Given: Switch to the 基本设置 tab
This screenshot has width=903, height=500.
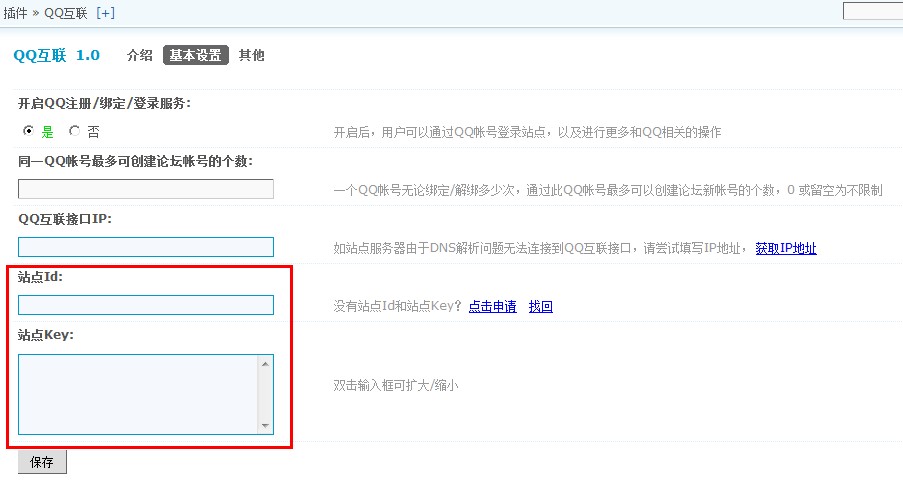Looking at the screenshot, I should tap(196, 55).
